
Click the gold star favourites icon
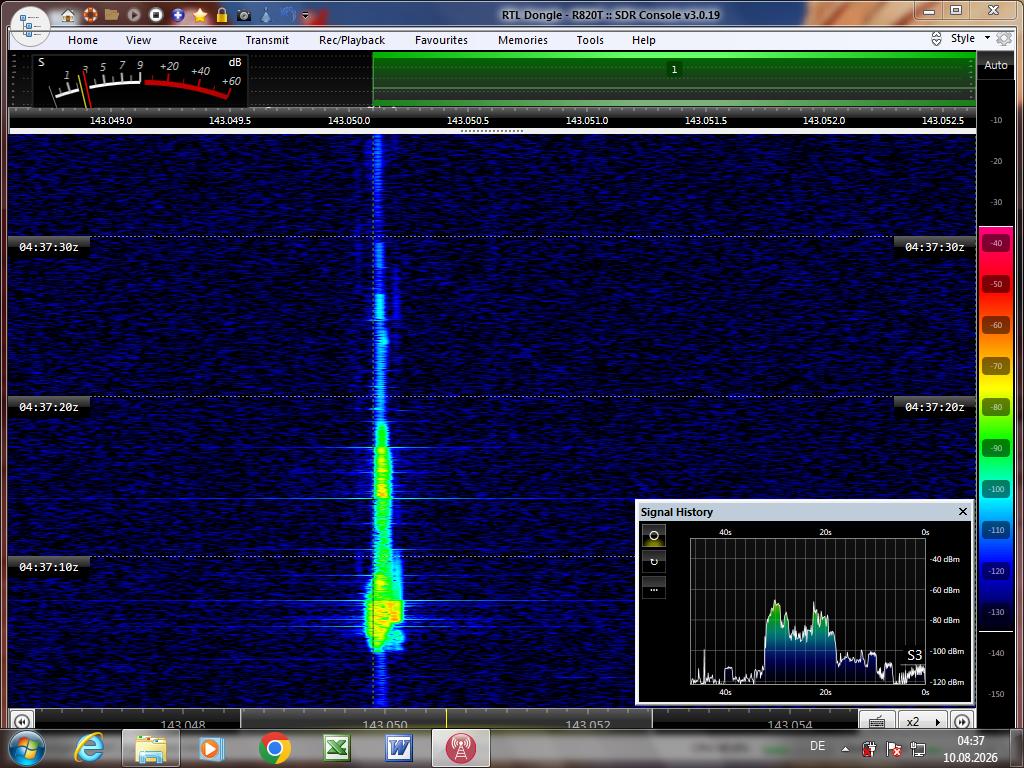[x=200, y=14]
